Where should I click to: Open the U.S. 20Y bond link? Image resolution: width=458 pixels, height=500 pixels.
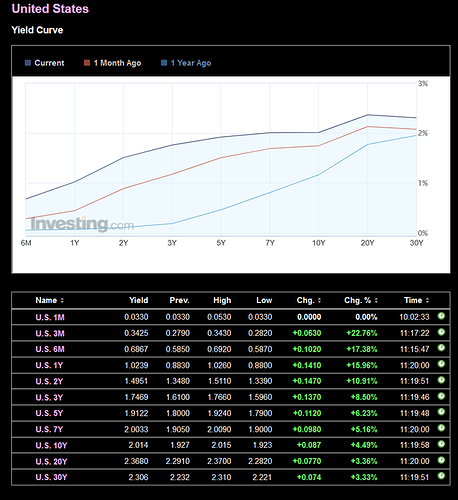point(51,462)
